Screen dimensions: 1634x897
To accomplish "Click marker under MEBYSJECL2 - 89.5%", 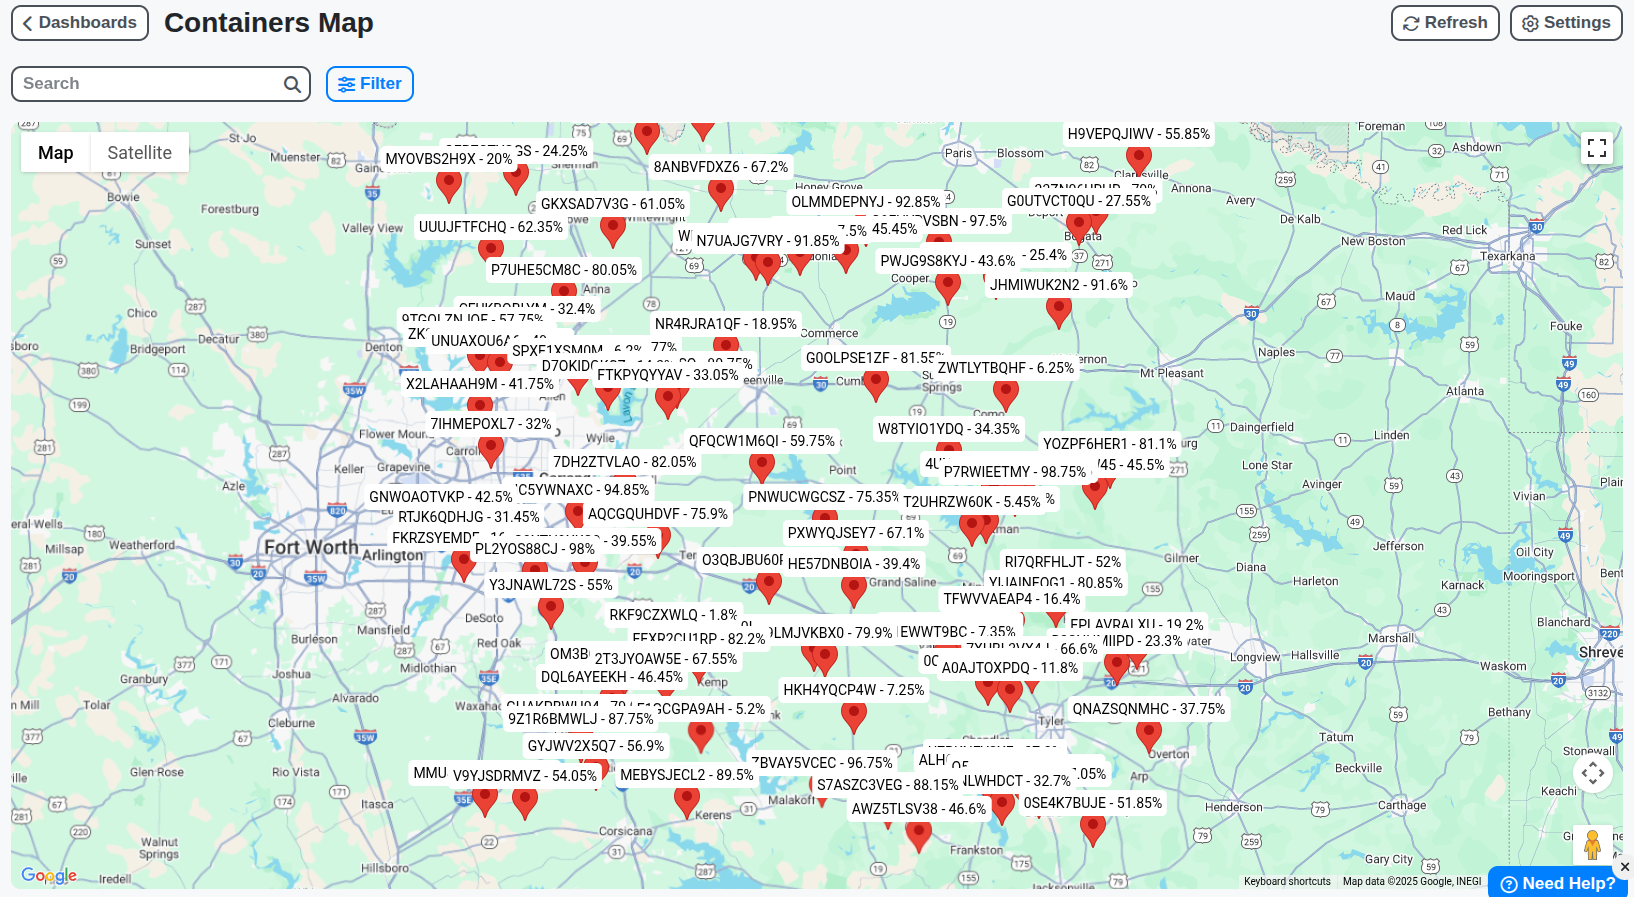I will click(687, 802).
